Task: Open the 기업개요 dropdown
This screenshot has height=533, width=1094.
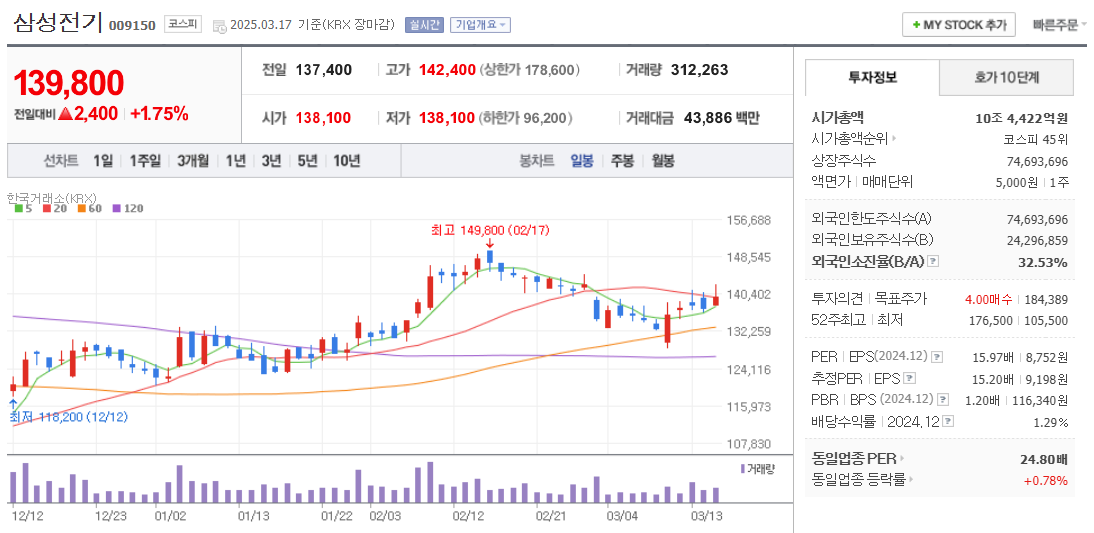Action: pos(481,24)
